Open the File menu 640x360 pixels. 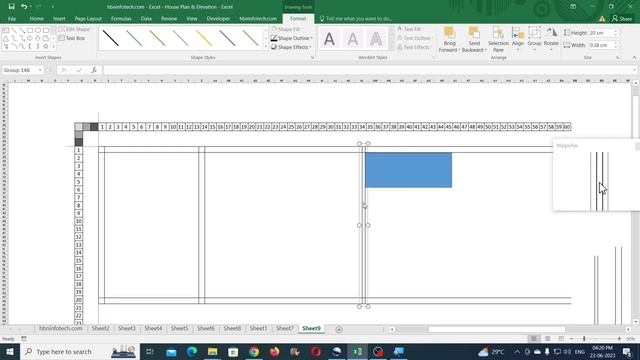pyautogui.click(x=12, y=19)
